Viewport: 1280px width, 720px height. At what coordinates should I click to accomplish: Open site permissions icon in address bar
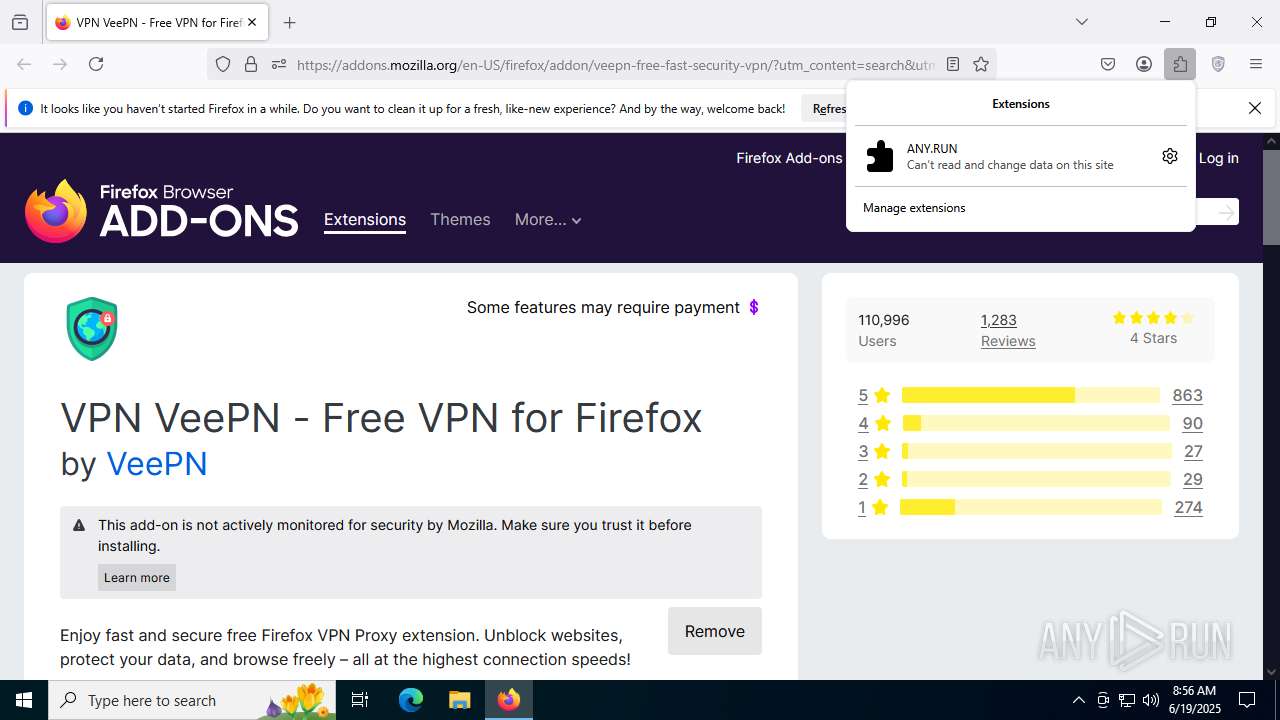click(279, 64)
